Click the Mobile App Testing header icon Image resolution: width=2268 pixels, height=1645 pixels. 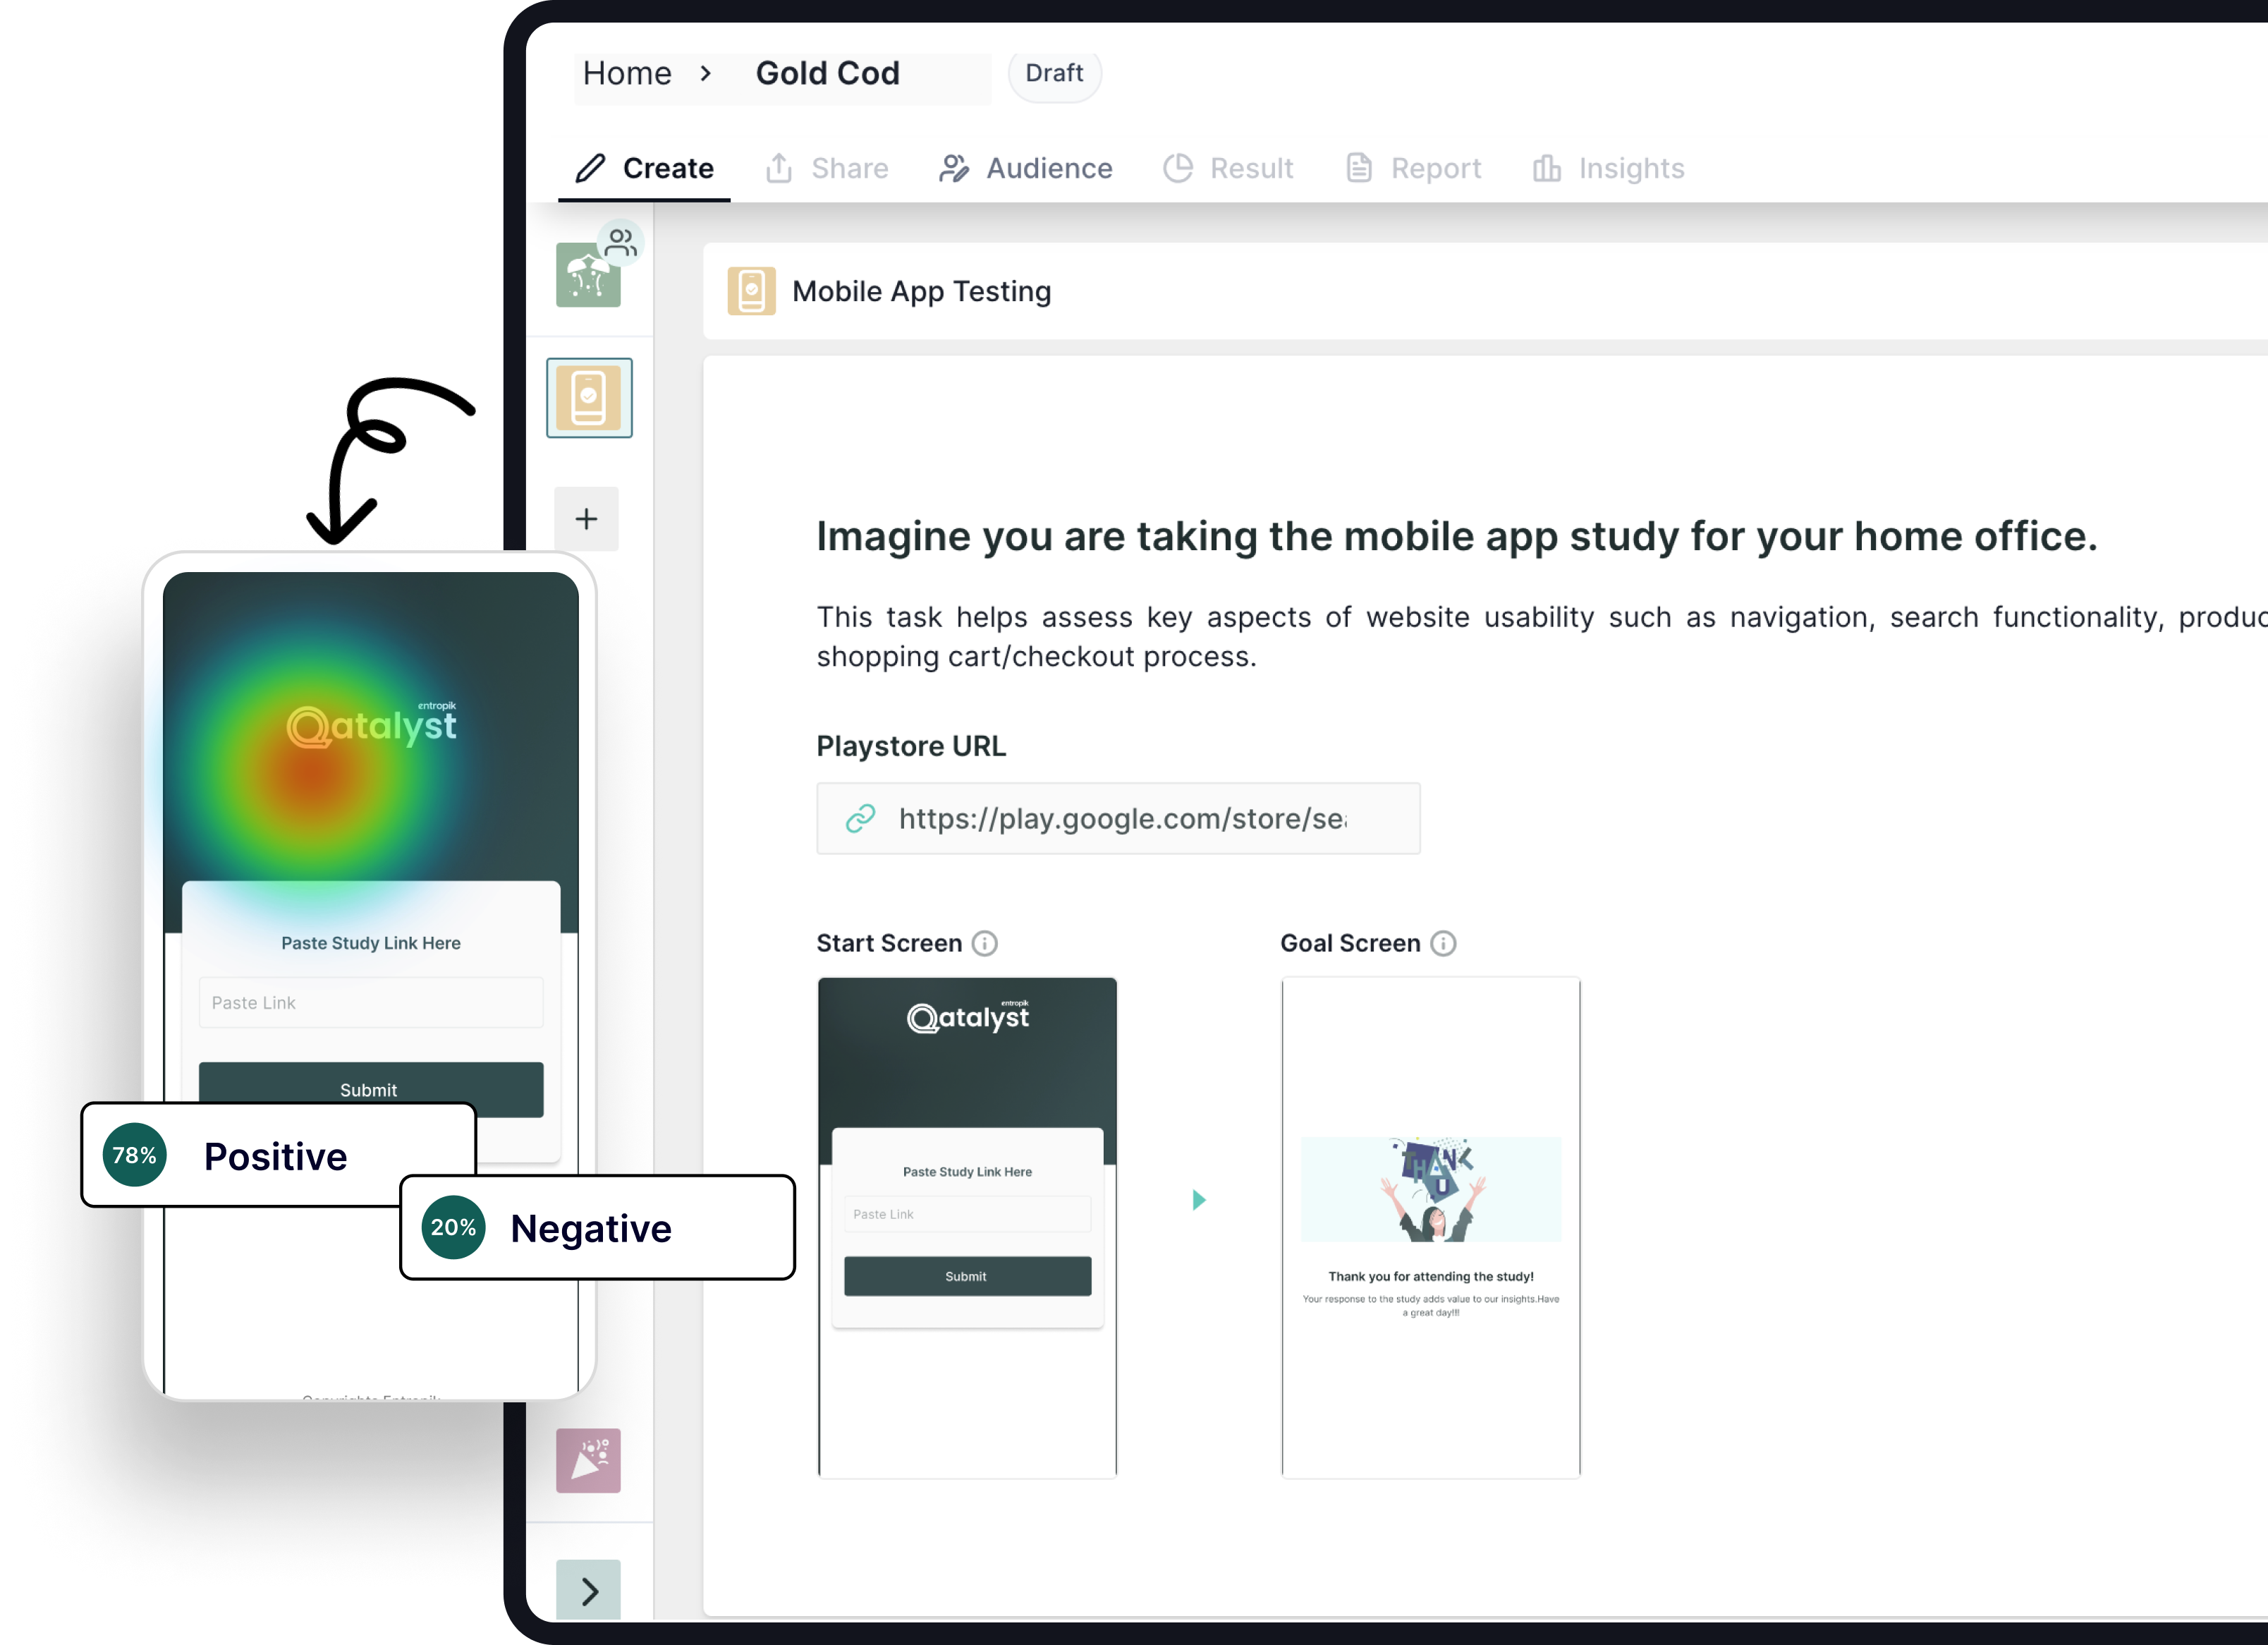[x=751, y=291]
